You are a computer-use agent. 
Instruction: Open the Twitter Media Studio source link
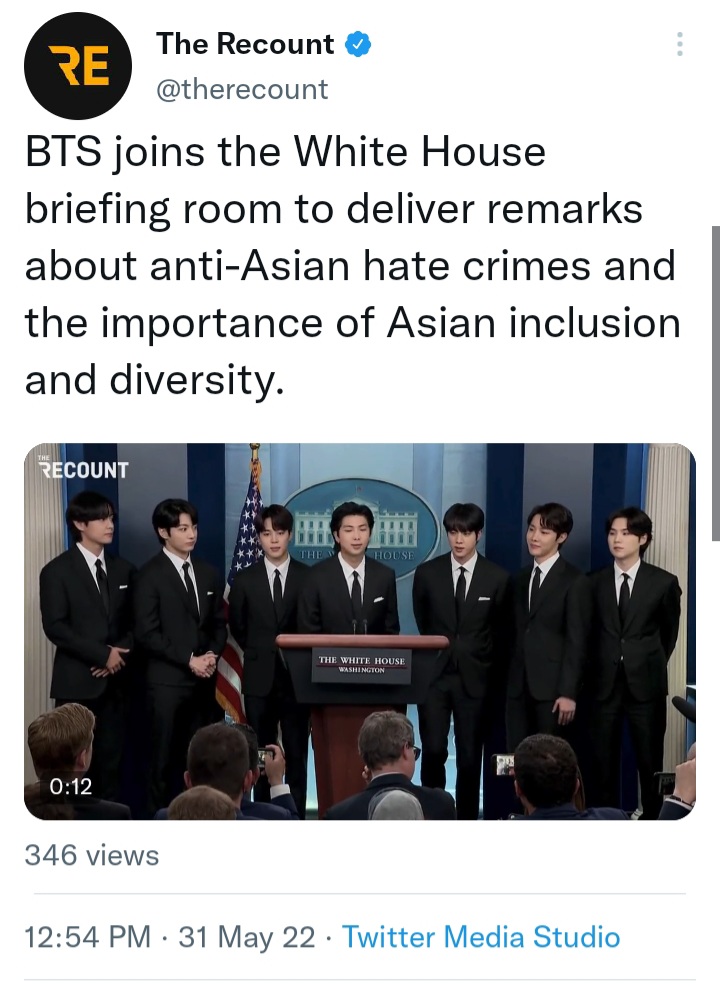481,937
